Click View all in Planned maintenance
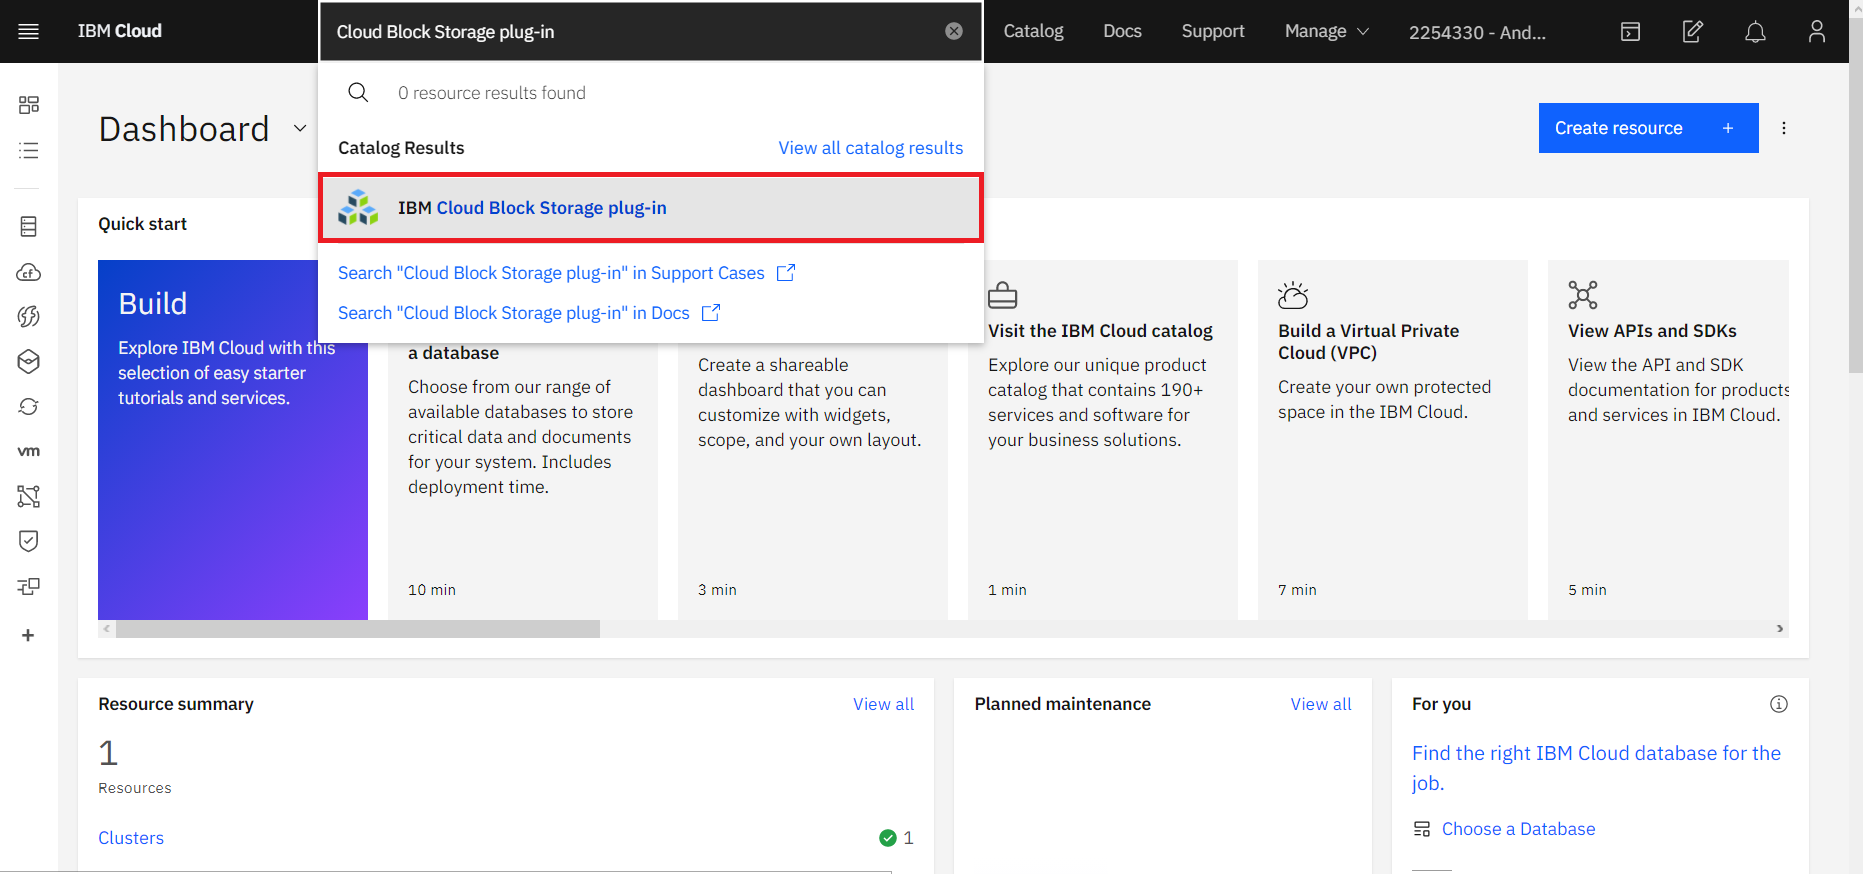 (1320, 704)
